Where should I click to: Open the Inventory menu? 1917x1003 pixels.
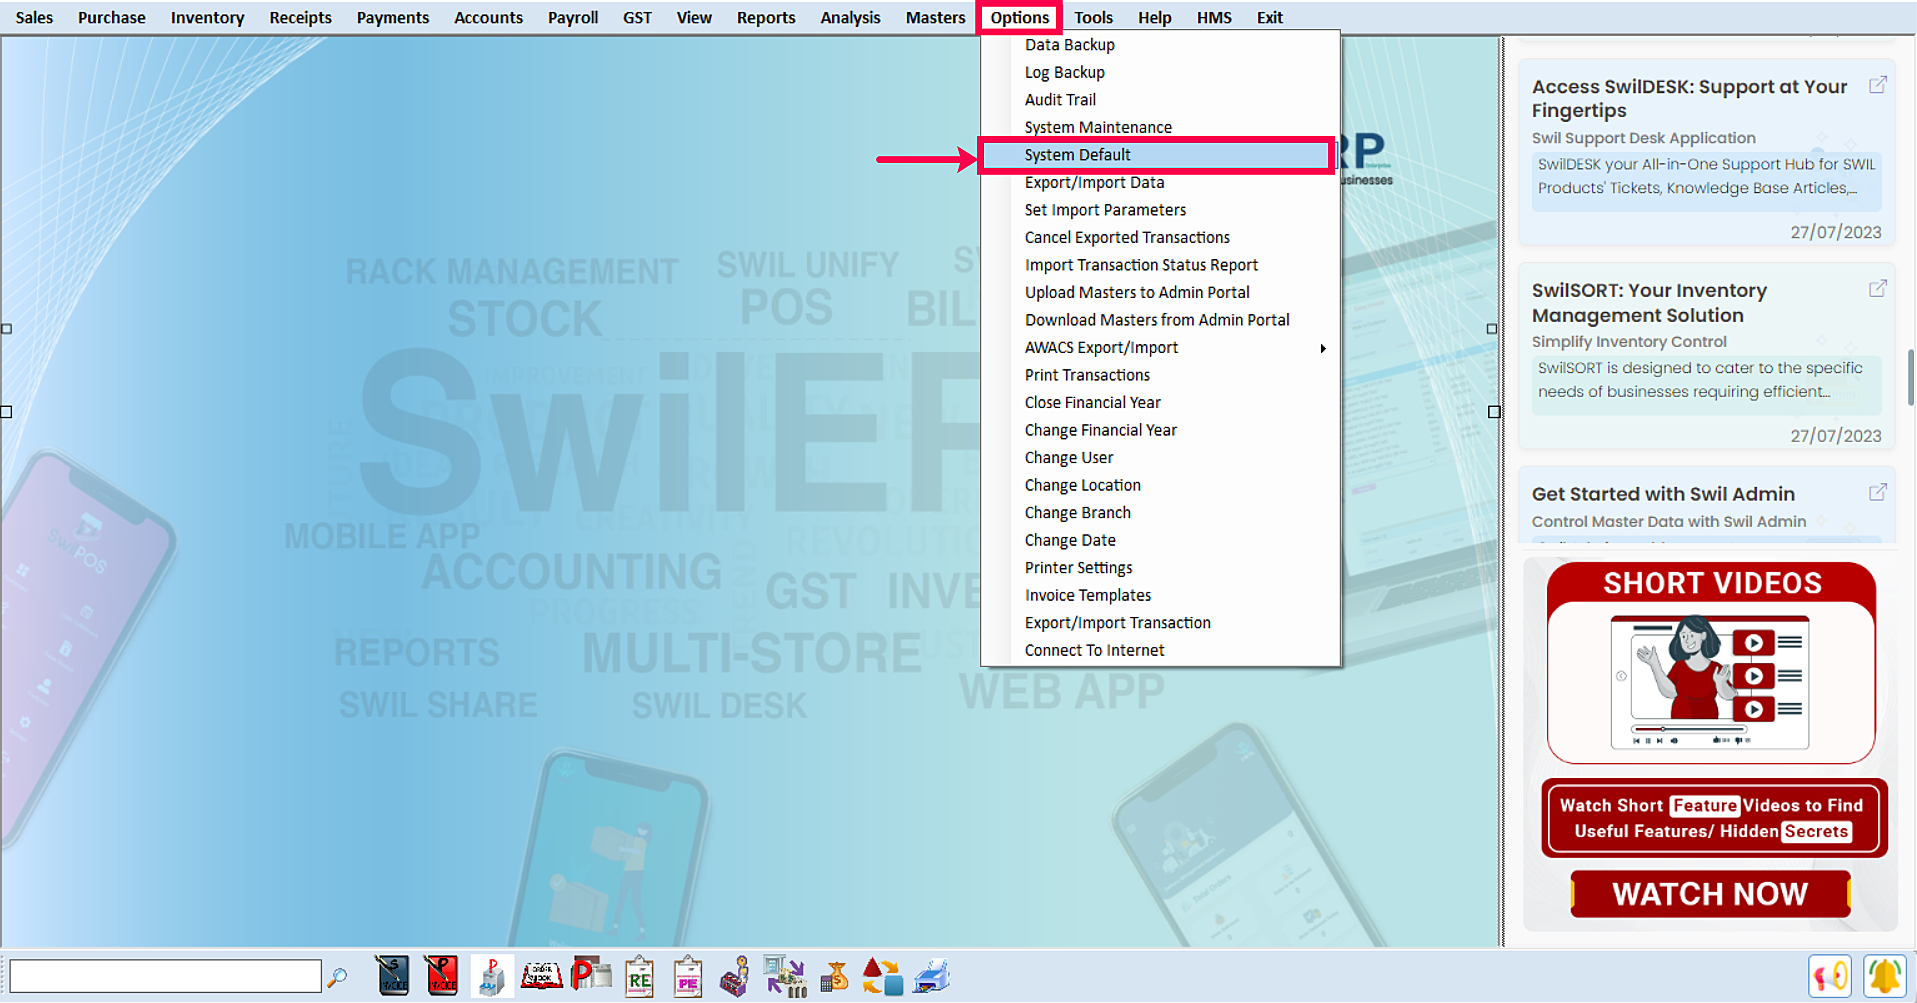[x=207, y=17]
